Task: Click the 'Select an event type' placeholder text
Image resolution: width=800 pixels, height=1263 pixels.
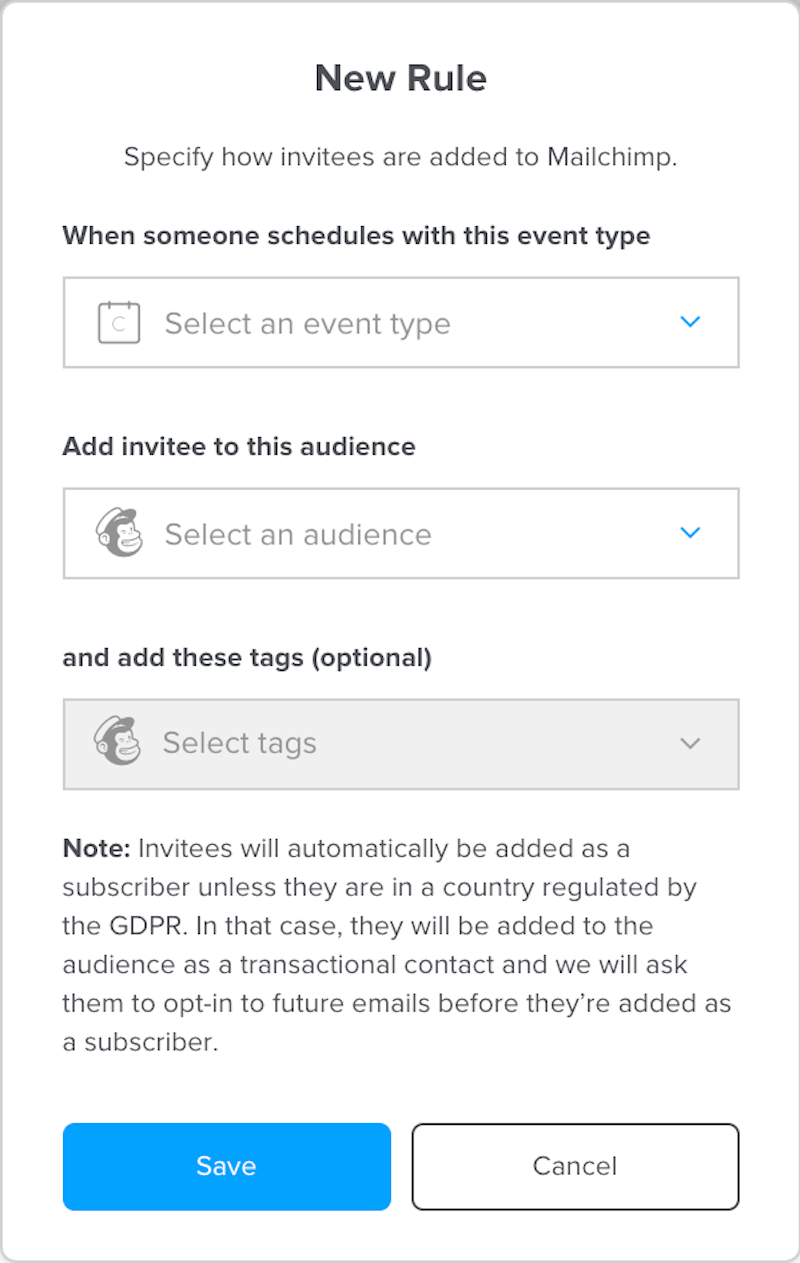Action: tap(308, 322)
